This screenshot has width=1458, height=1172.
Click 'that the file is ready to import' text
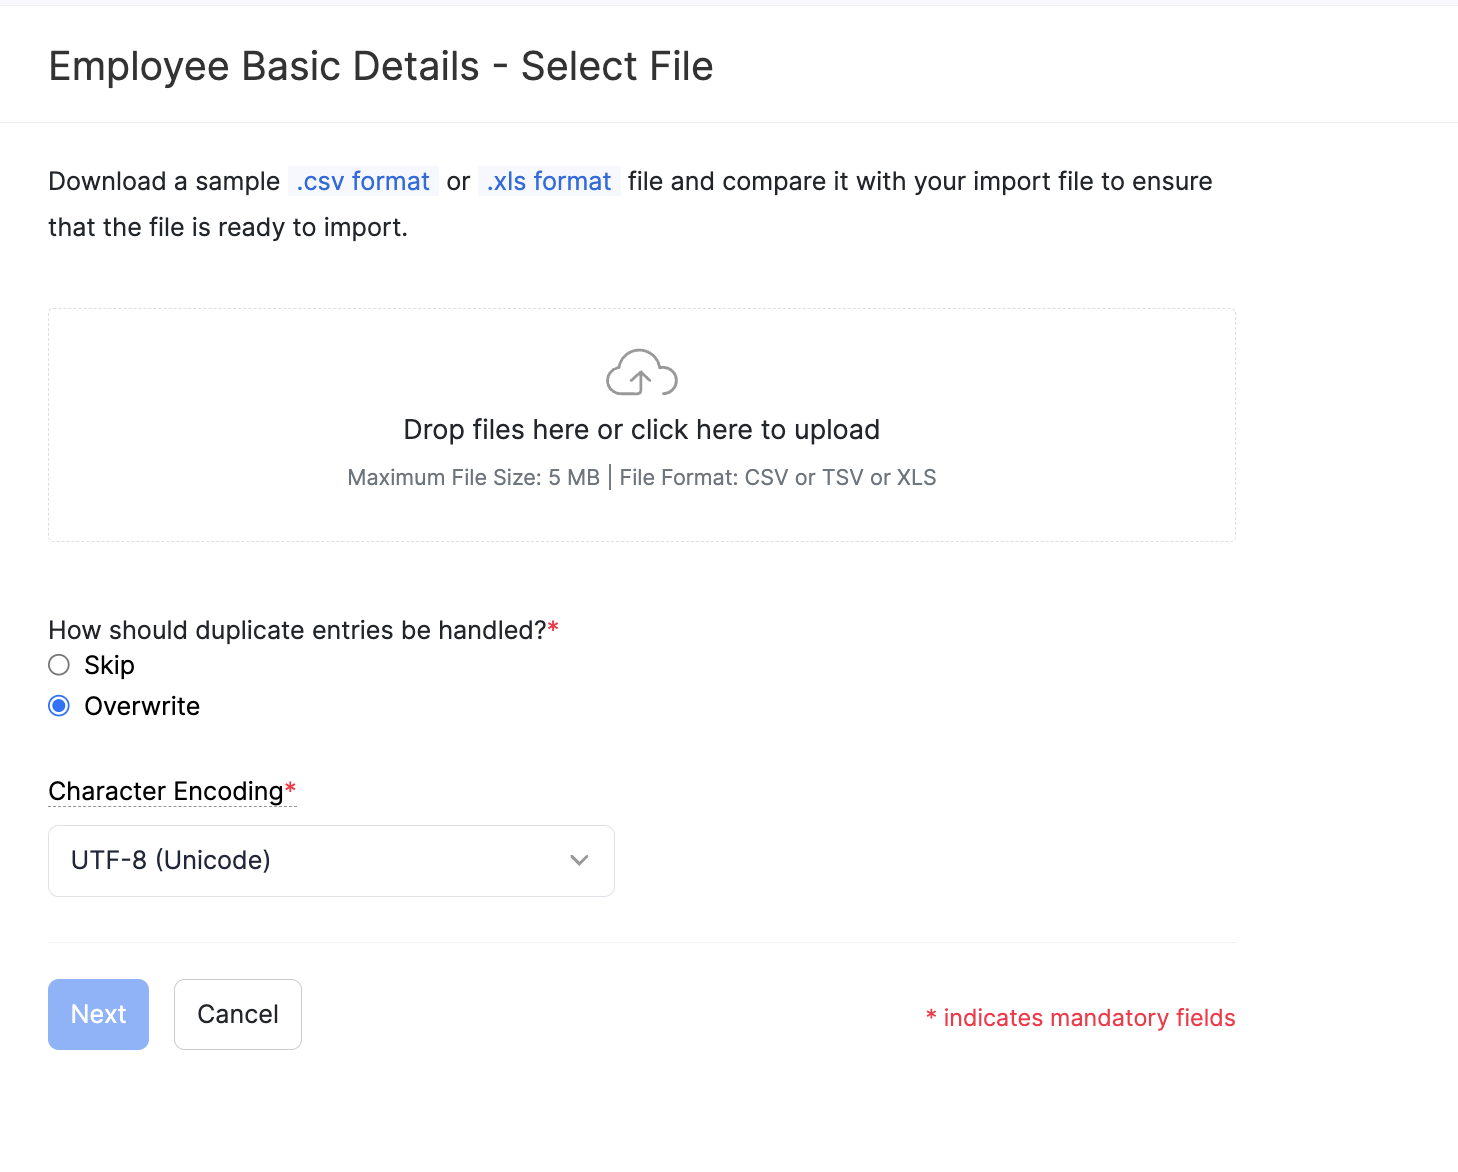[228, 227]
